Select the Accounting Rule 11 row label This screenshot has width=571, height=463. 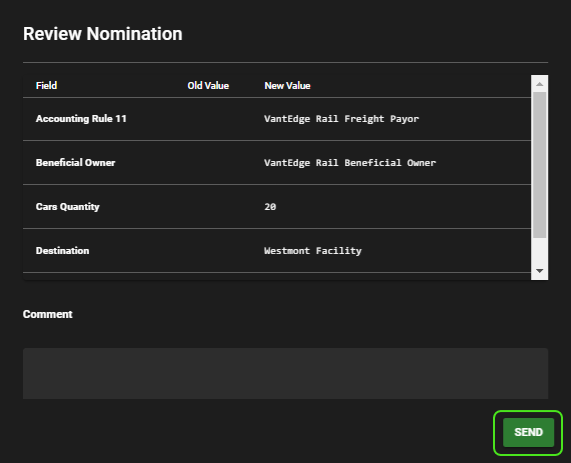(81, 119)
